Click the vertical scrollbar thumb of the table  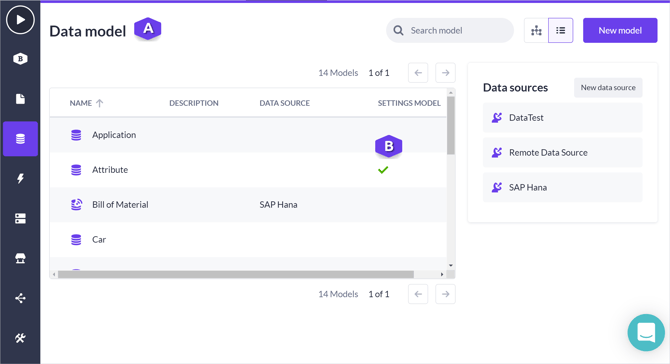coord(451,125)
